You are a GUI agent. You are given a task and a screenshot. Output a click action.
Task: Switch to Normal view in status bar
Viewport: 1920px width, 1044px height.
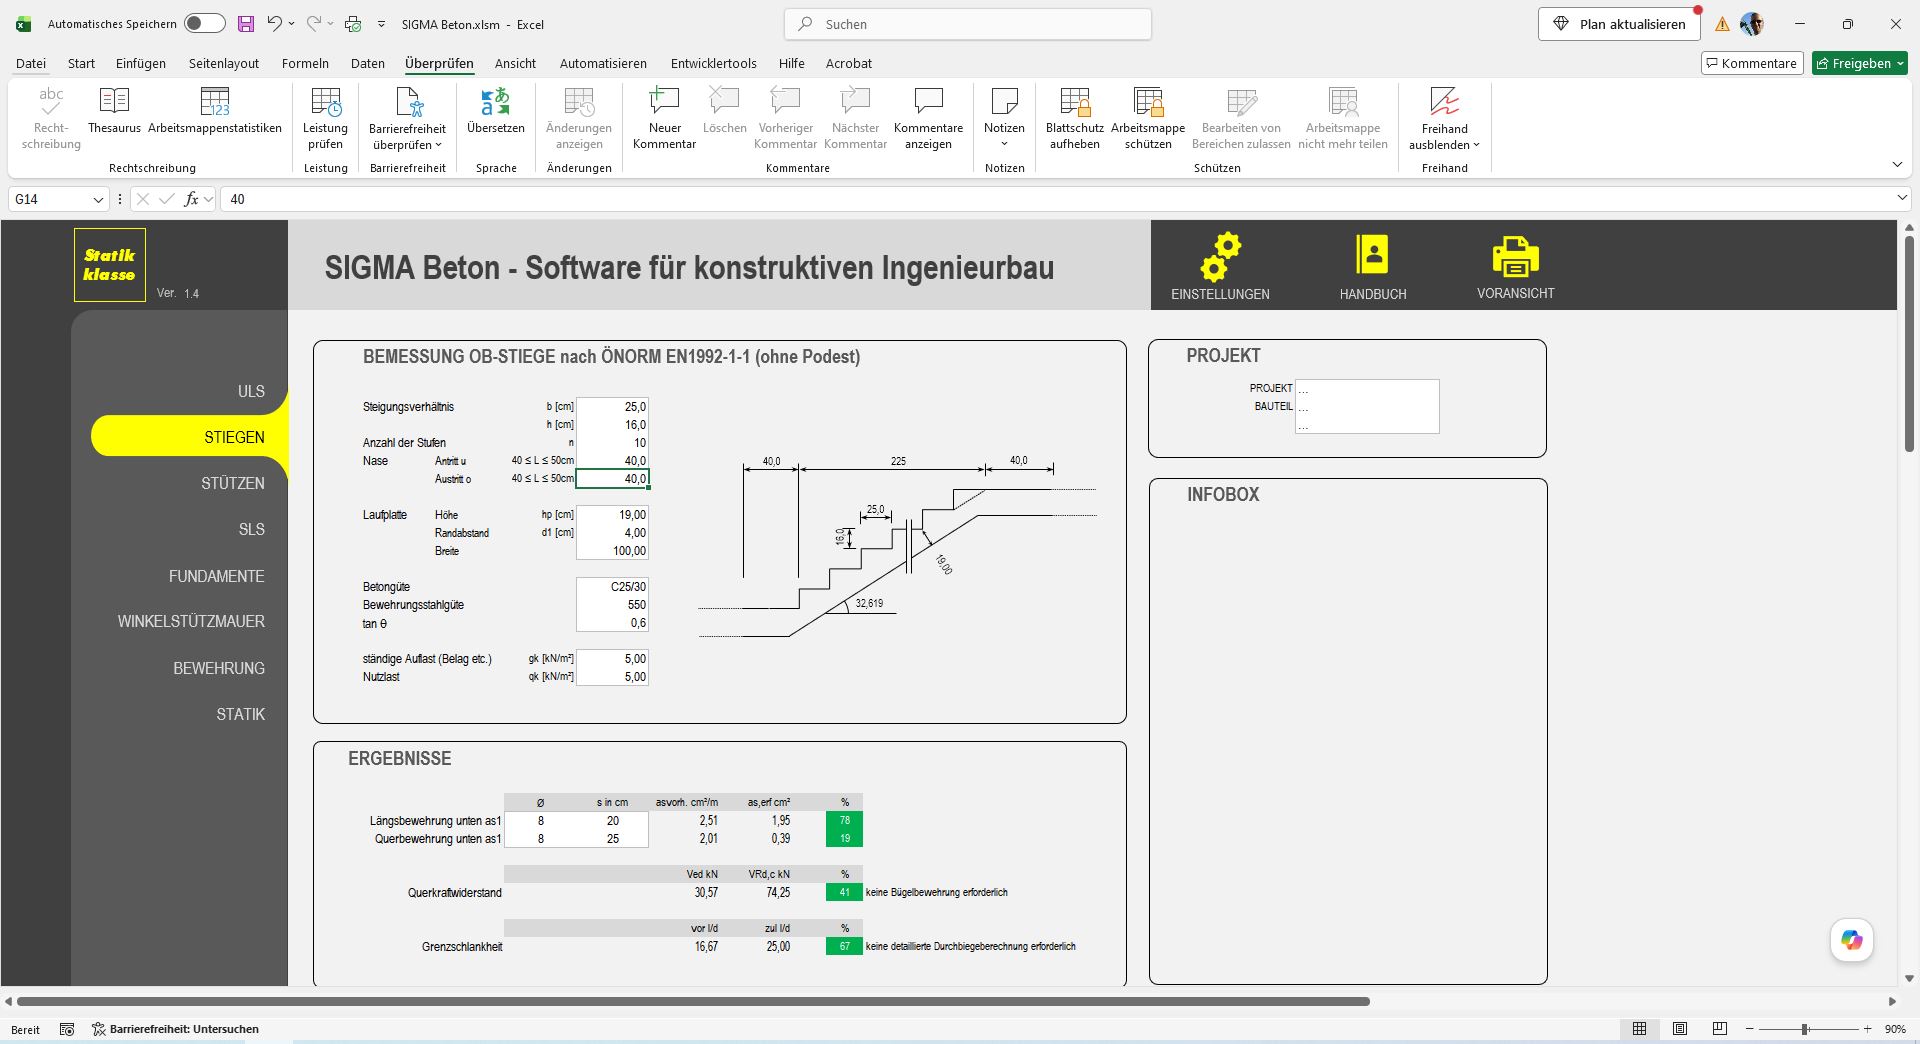[1639, 1029]
